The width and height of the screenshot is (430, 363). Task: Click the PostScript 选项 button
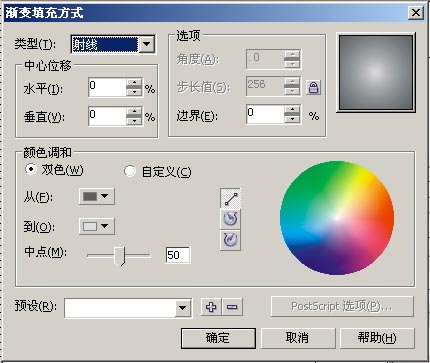tap(342, 306)
